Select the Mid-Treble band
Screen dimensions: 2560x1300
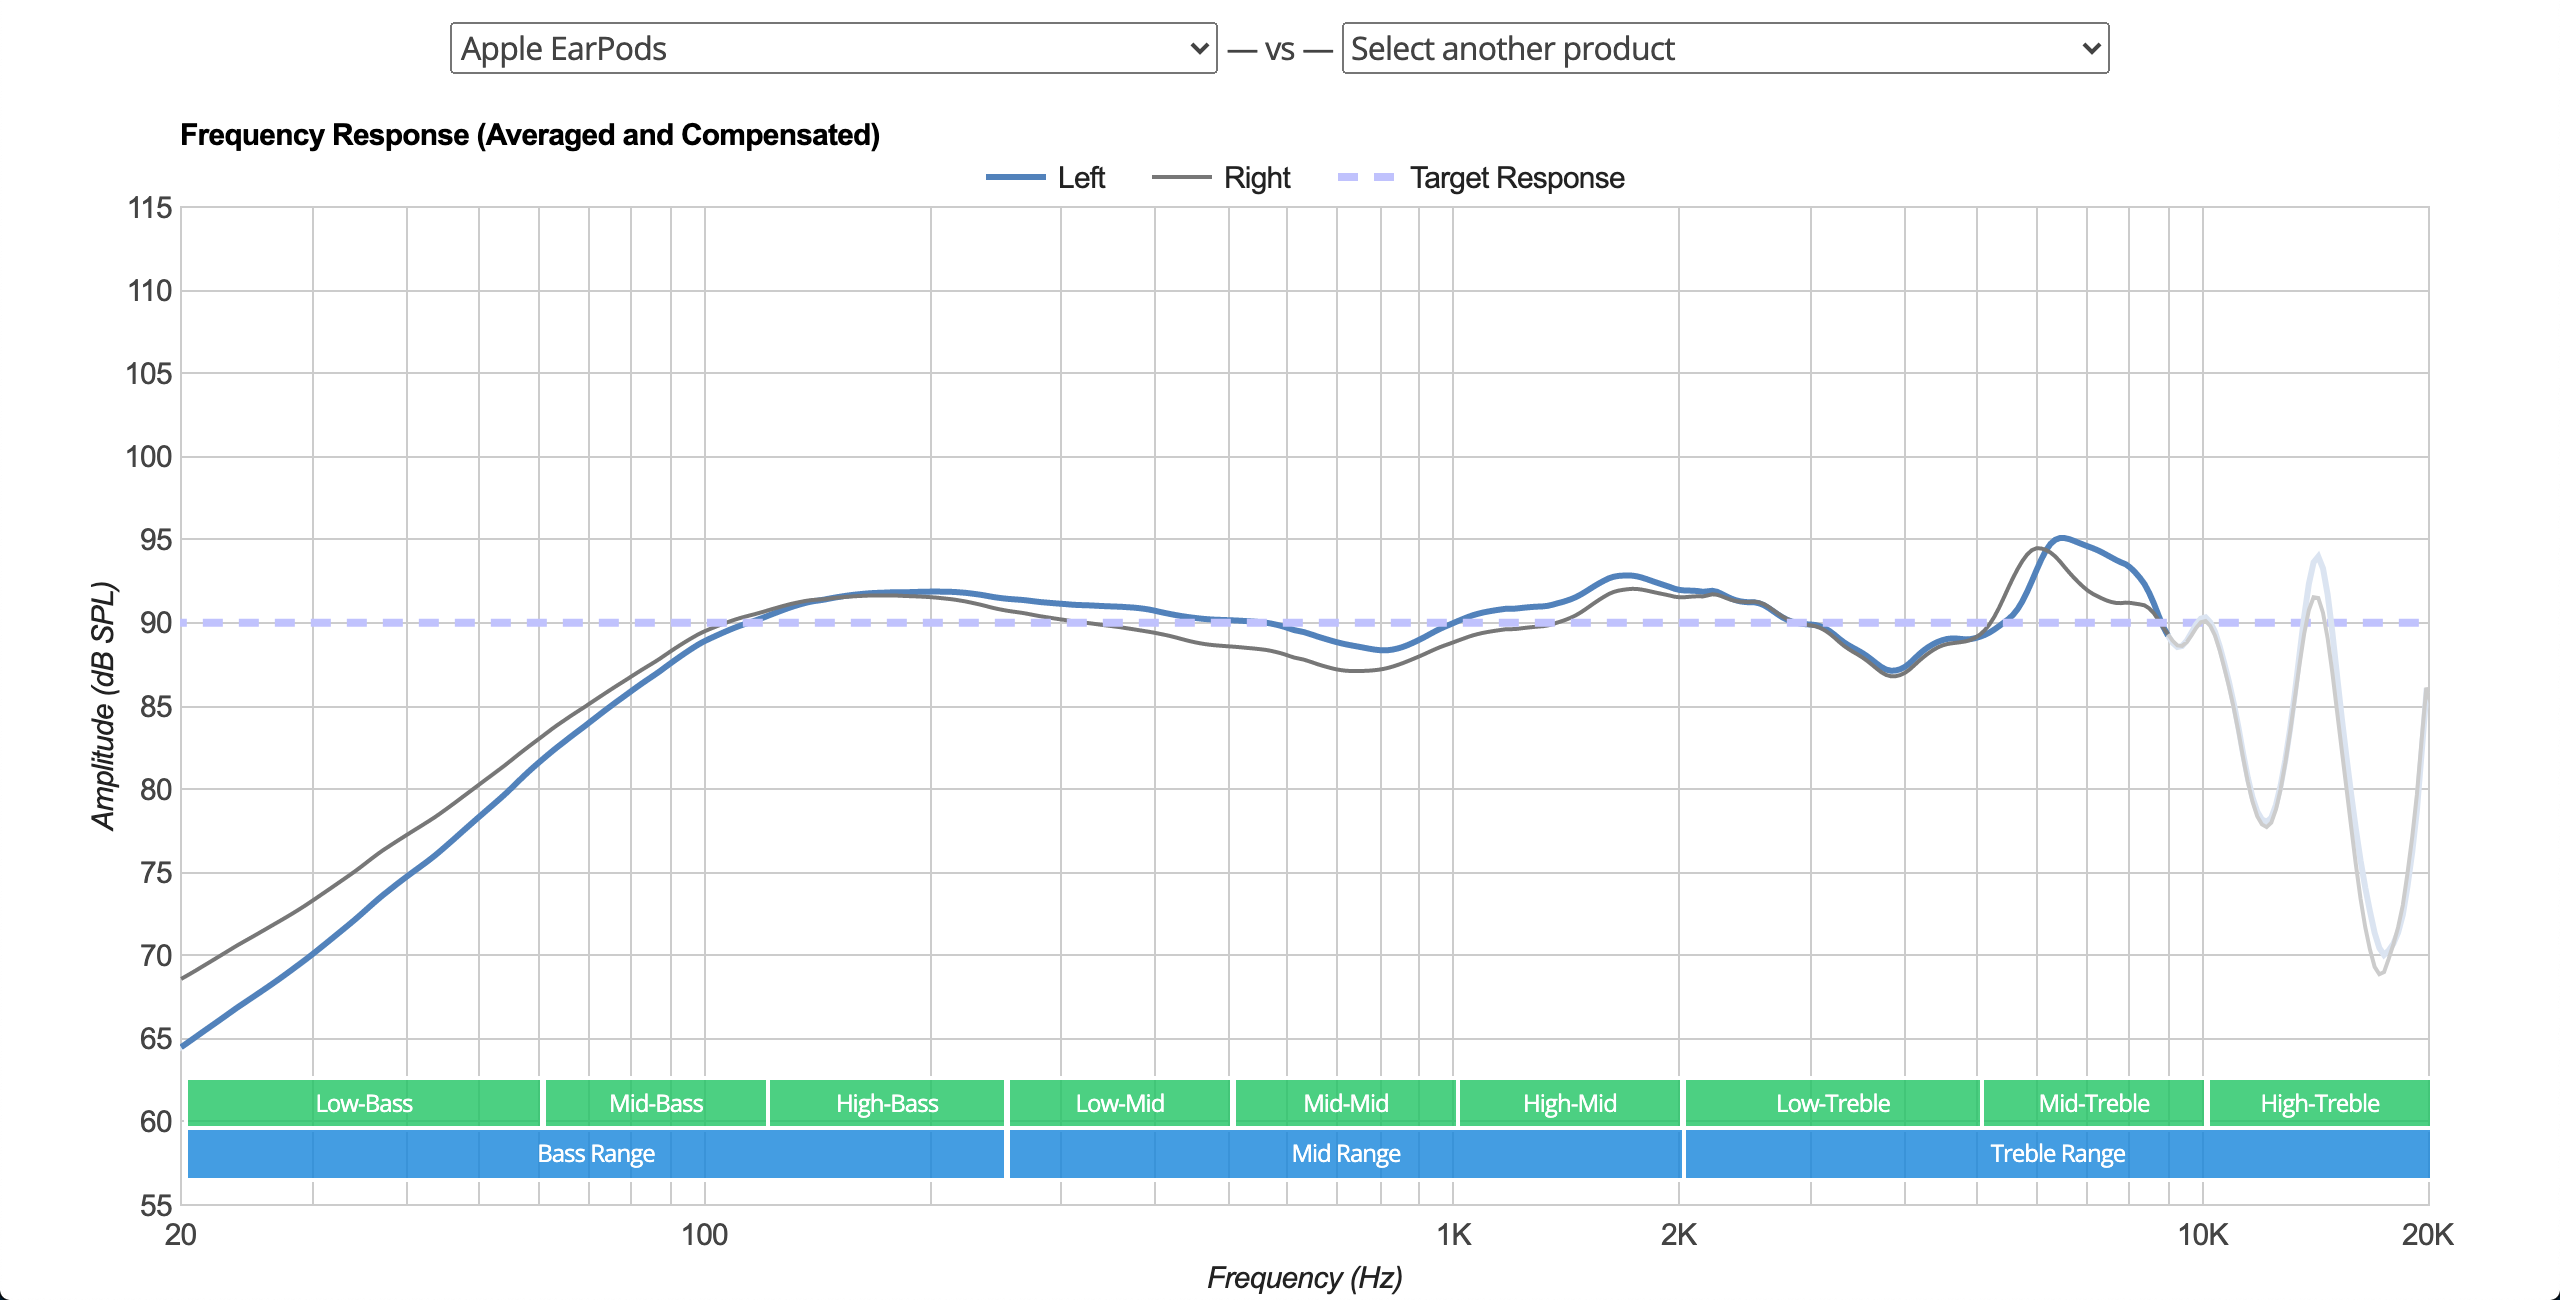2092,1103
